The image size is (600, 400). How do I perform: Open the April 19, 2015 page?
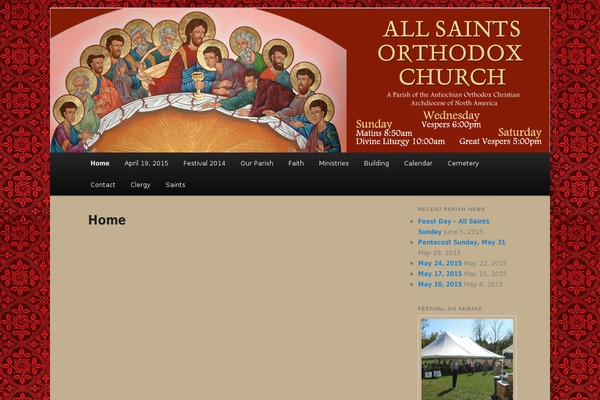[146, 163]
